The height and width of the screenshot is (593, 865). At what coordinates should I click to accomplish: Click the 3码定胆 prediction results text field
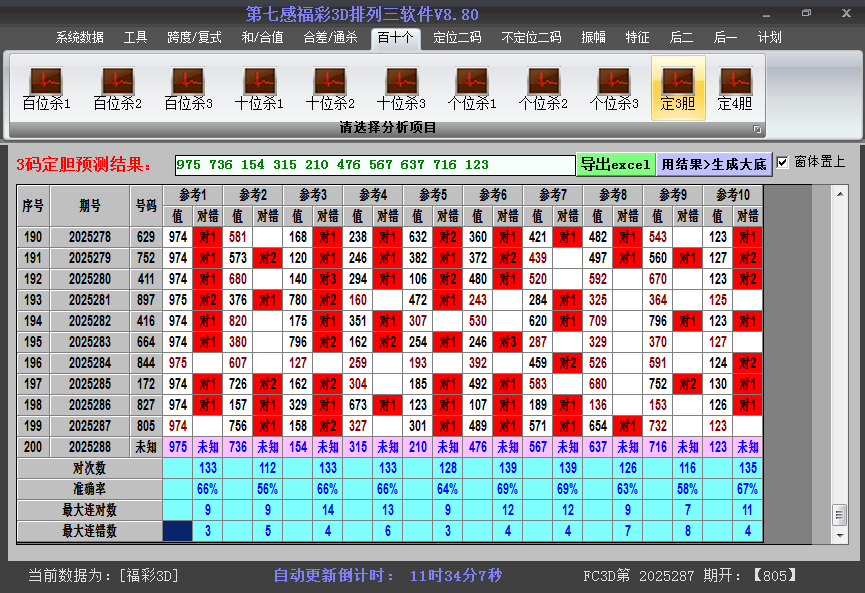coord(374,164)
